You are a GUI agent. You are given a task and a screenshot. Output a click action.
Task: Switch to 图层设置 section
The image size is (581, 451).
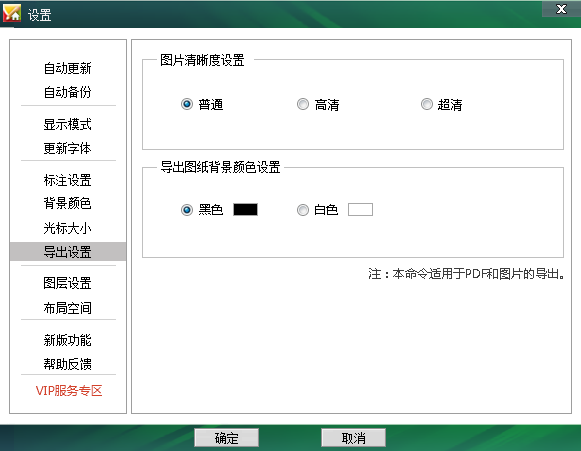point(67,283)
